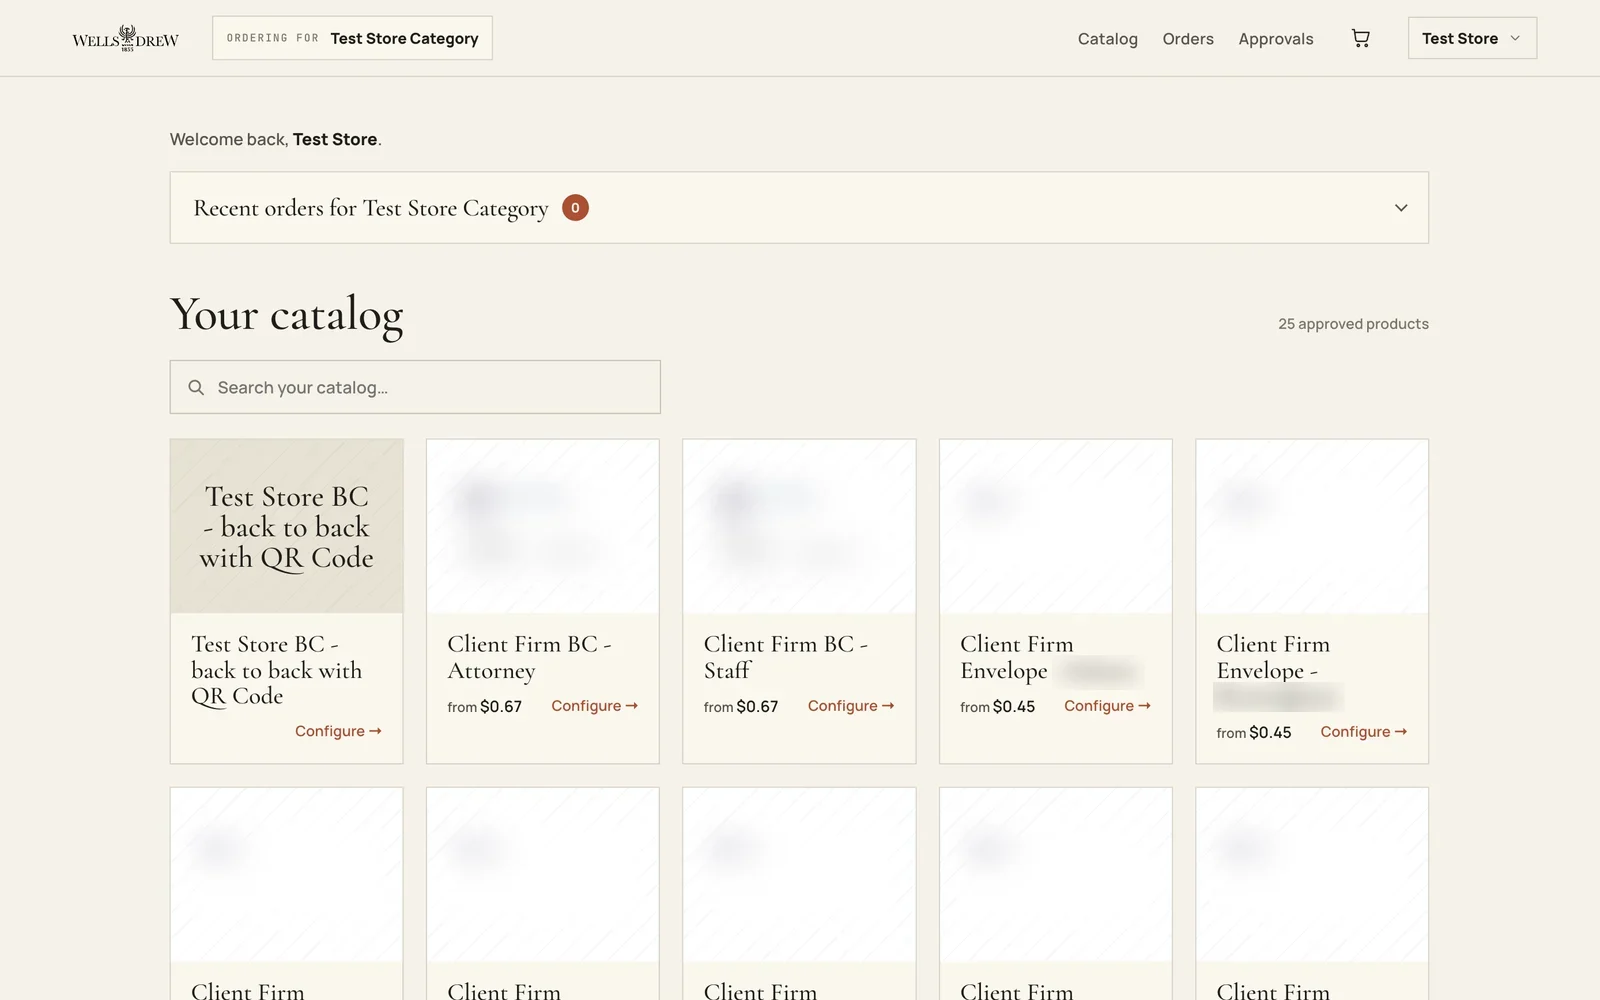Configure the Client Firm Envelope - in fifth card
Screen dimensions: 1600x1000
pyautogui.click(x=1363, y=732)
